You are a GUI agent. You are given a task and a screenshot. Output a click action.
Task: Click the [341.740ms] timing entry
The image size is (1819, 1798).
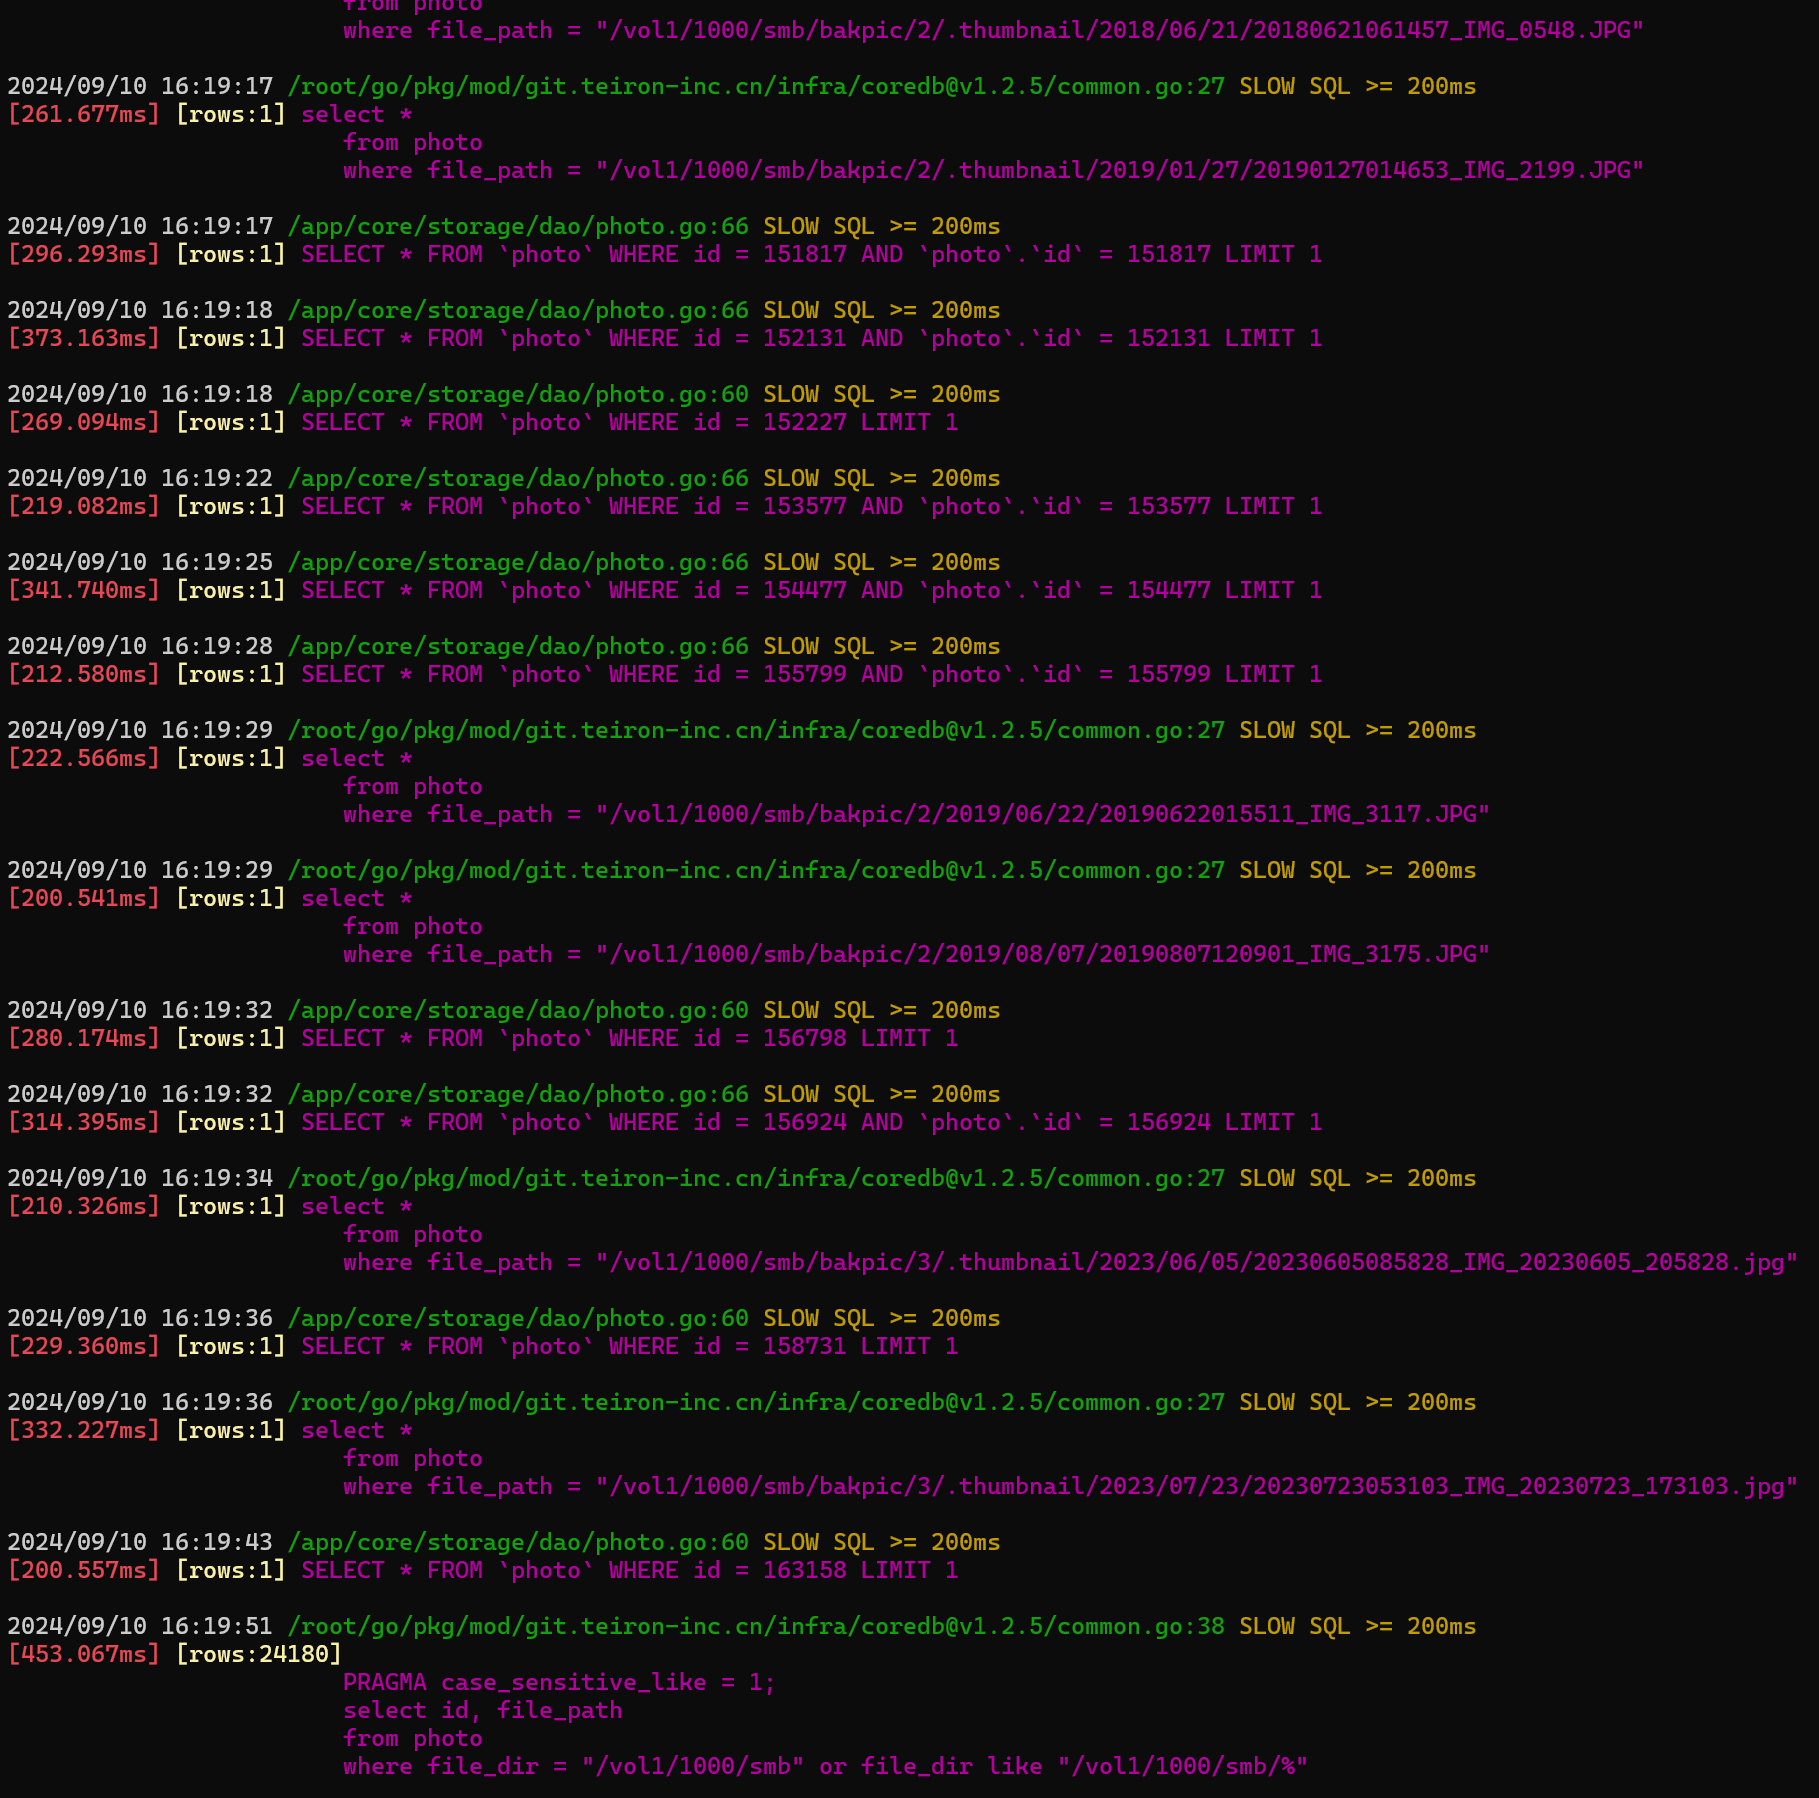click(x=83, y=590)
